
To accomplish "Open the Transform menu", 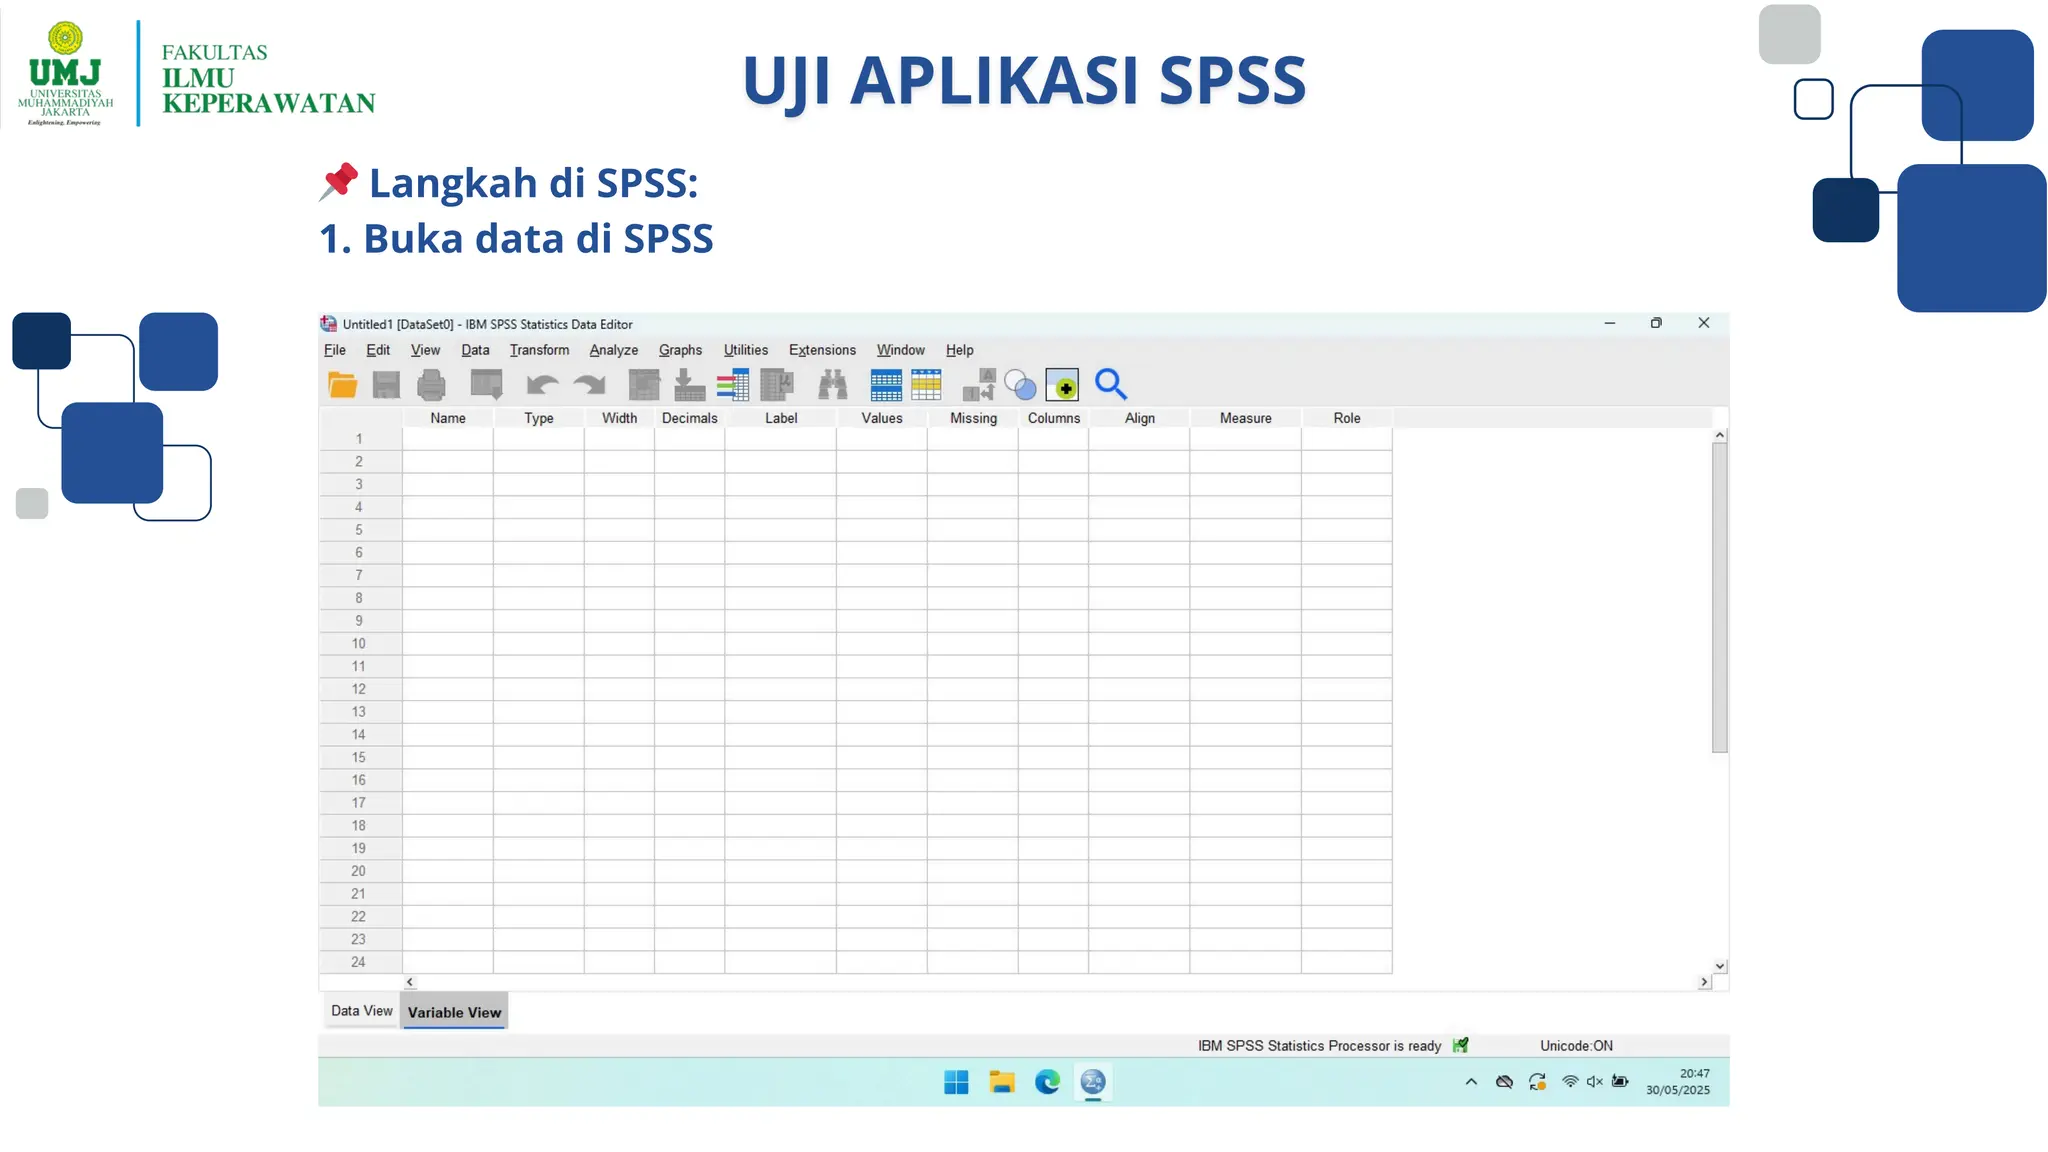I will coord(539,350).
